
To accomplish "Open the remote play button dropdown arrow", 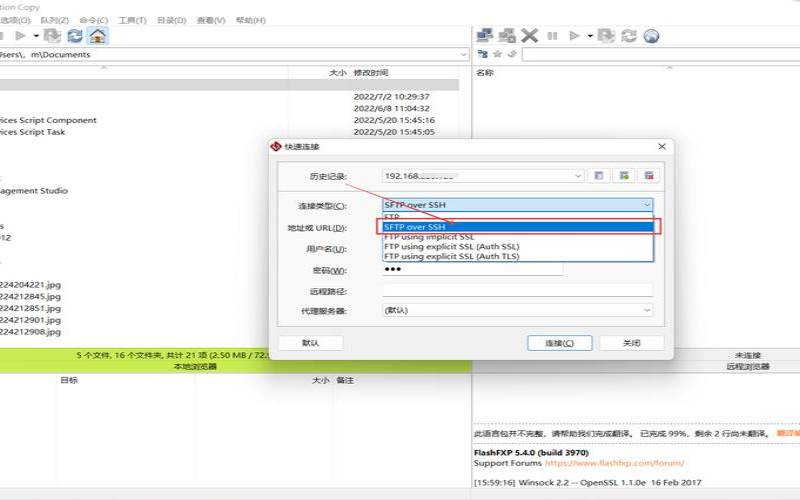I will (x=590, y=36).
